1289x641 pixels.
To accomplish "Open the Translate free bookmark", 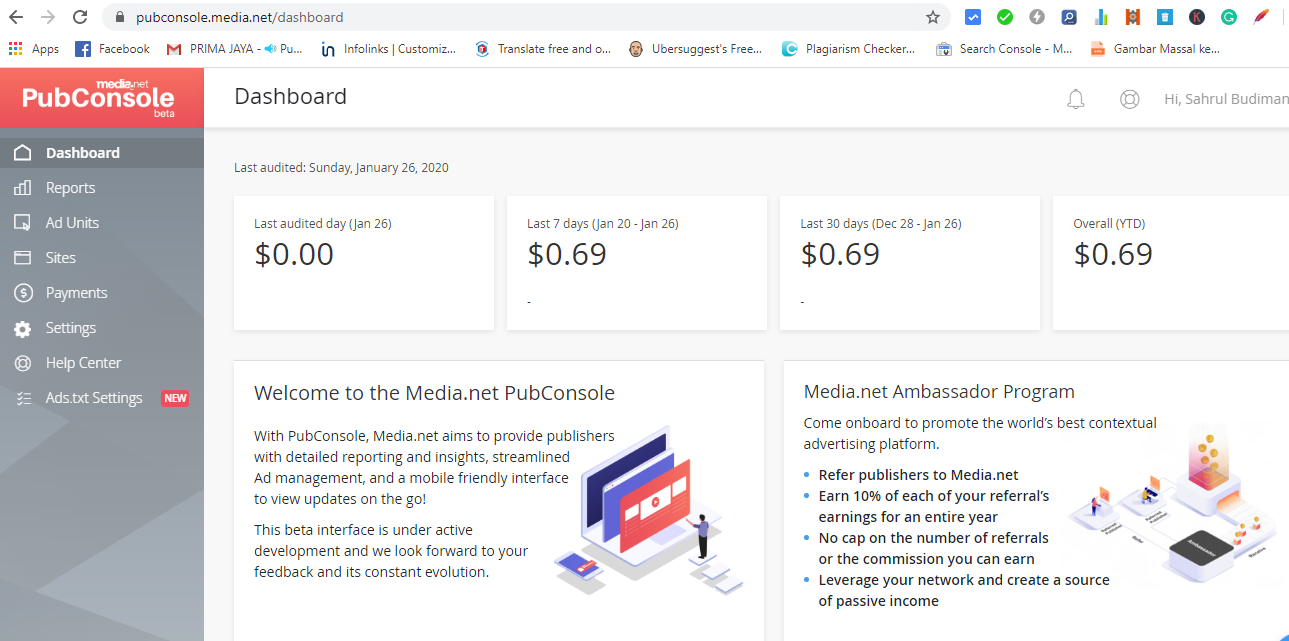I will (543, 48).
